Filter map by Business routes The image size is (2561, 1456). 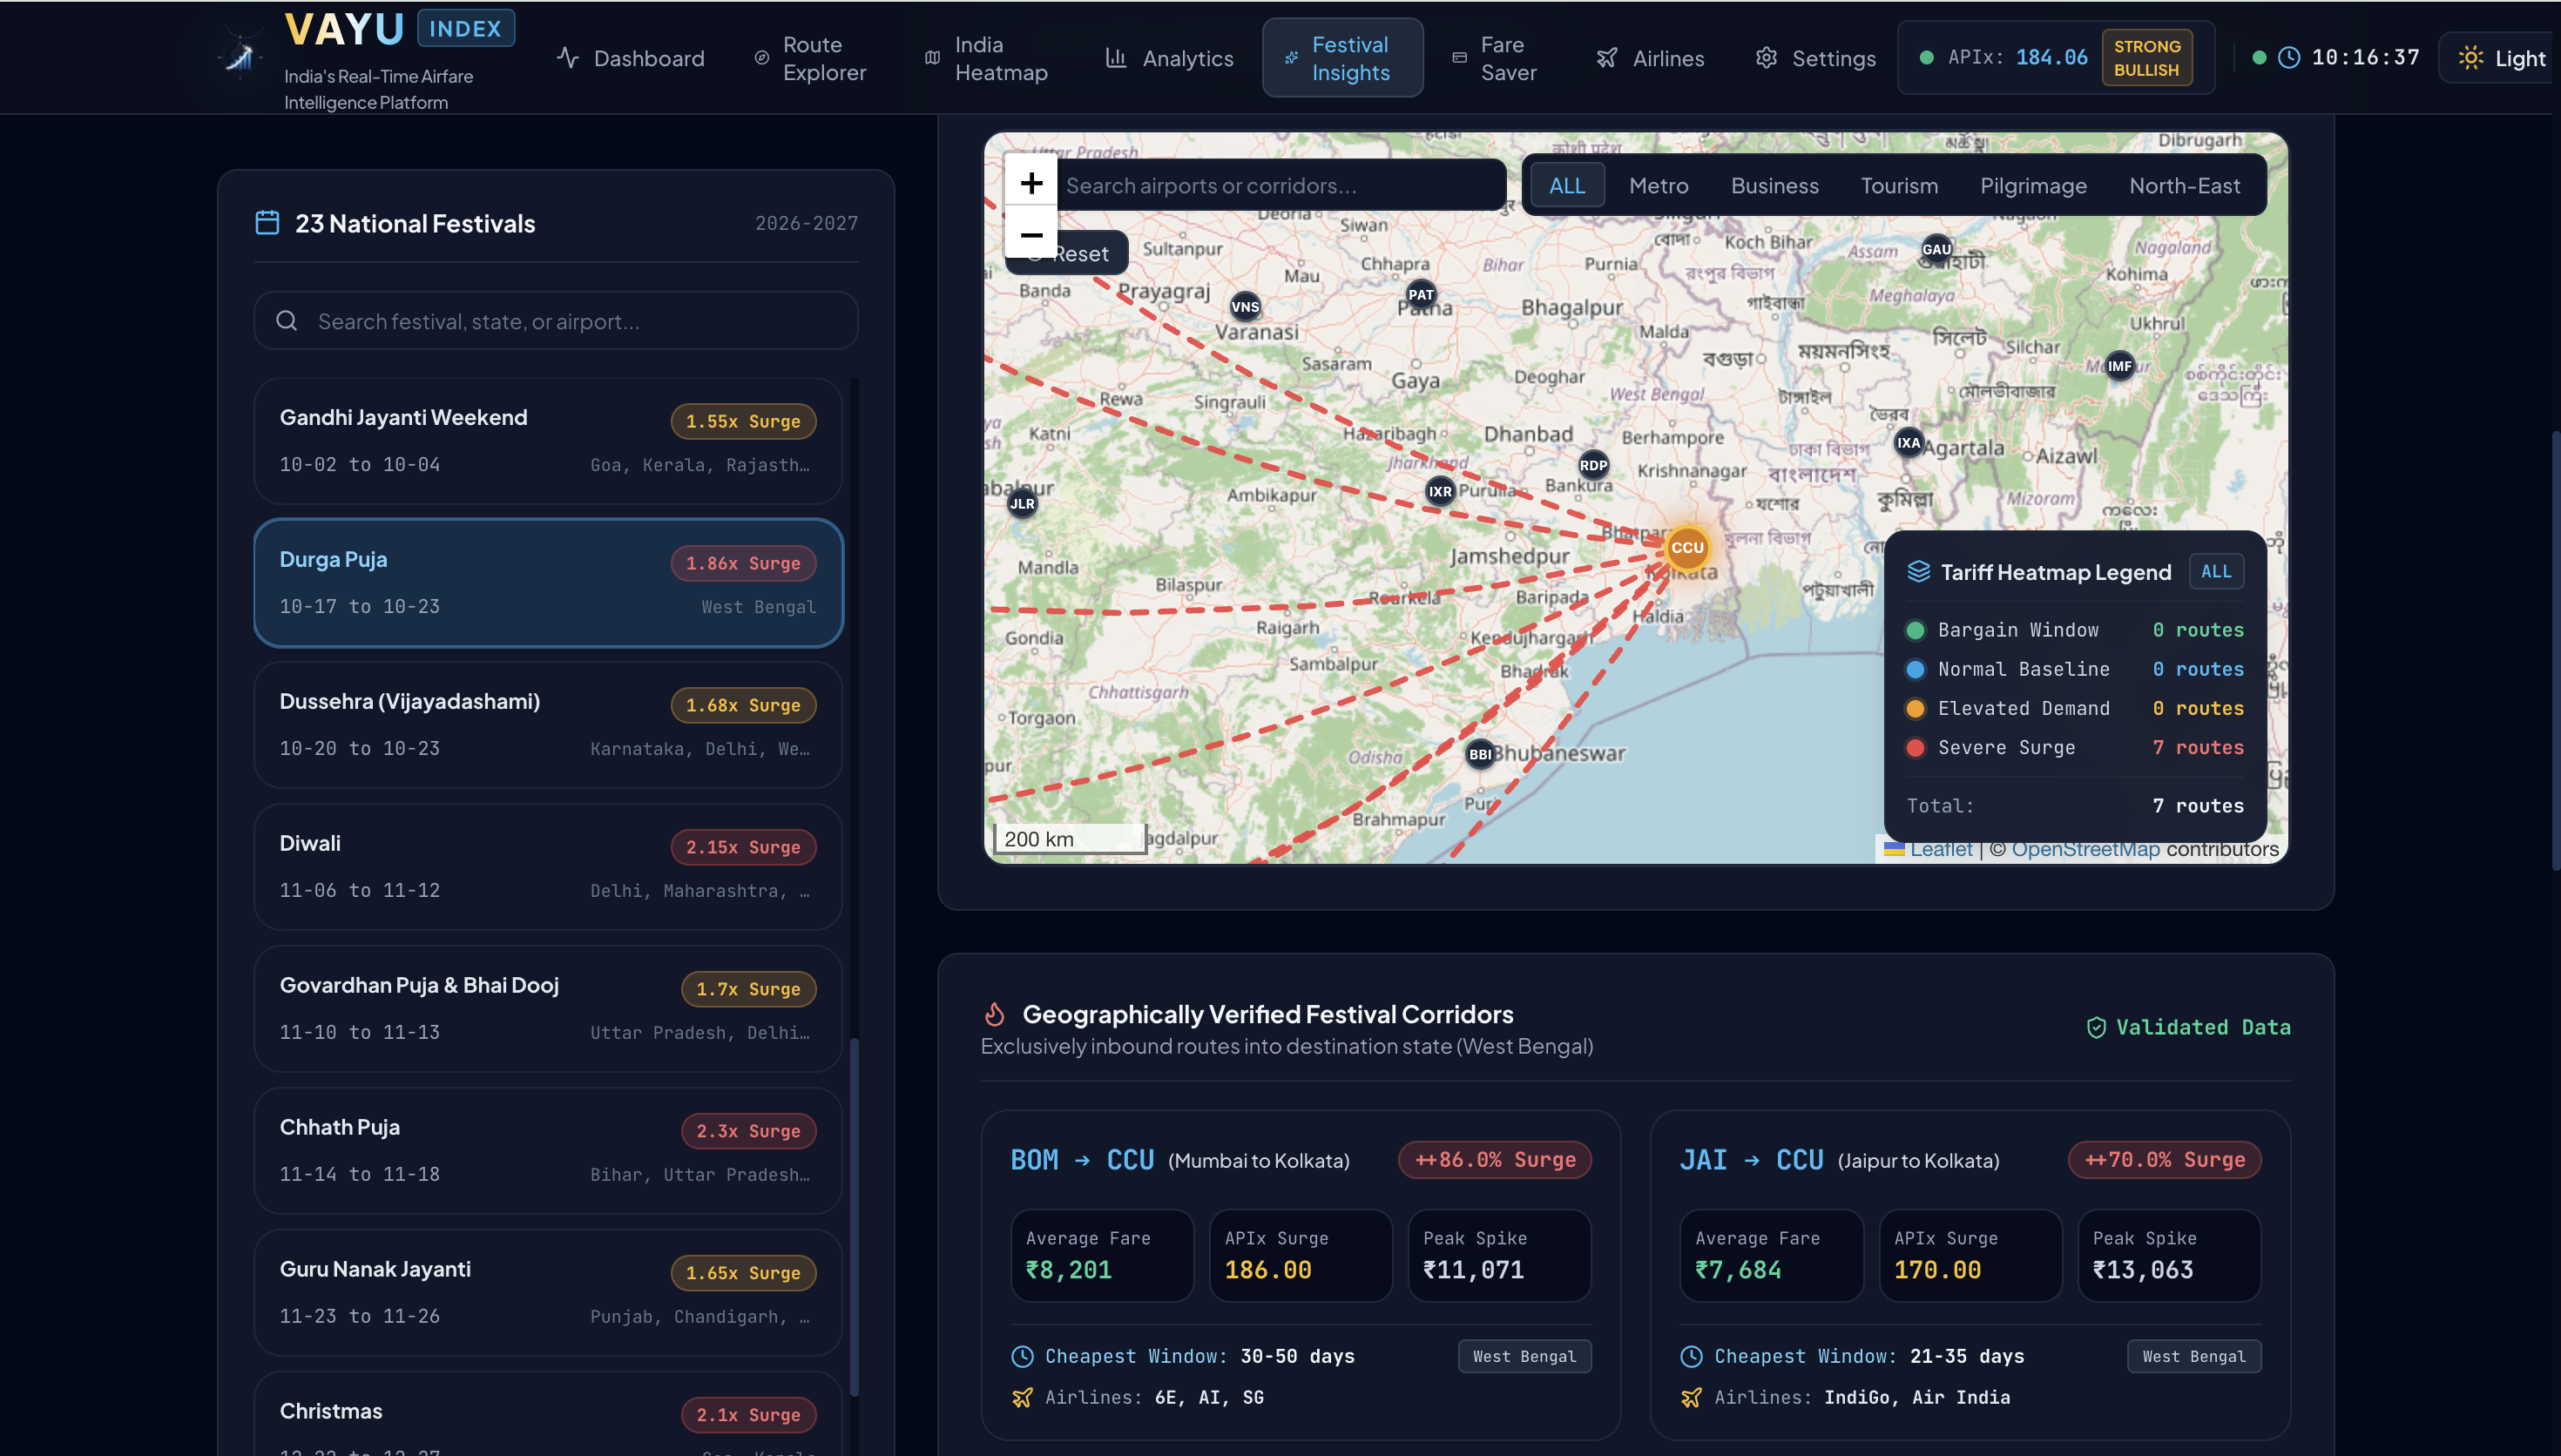click(1774, 185)
